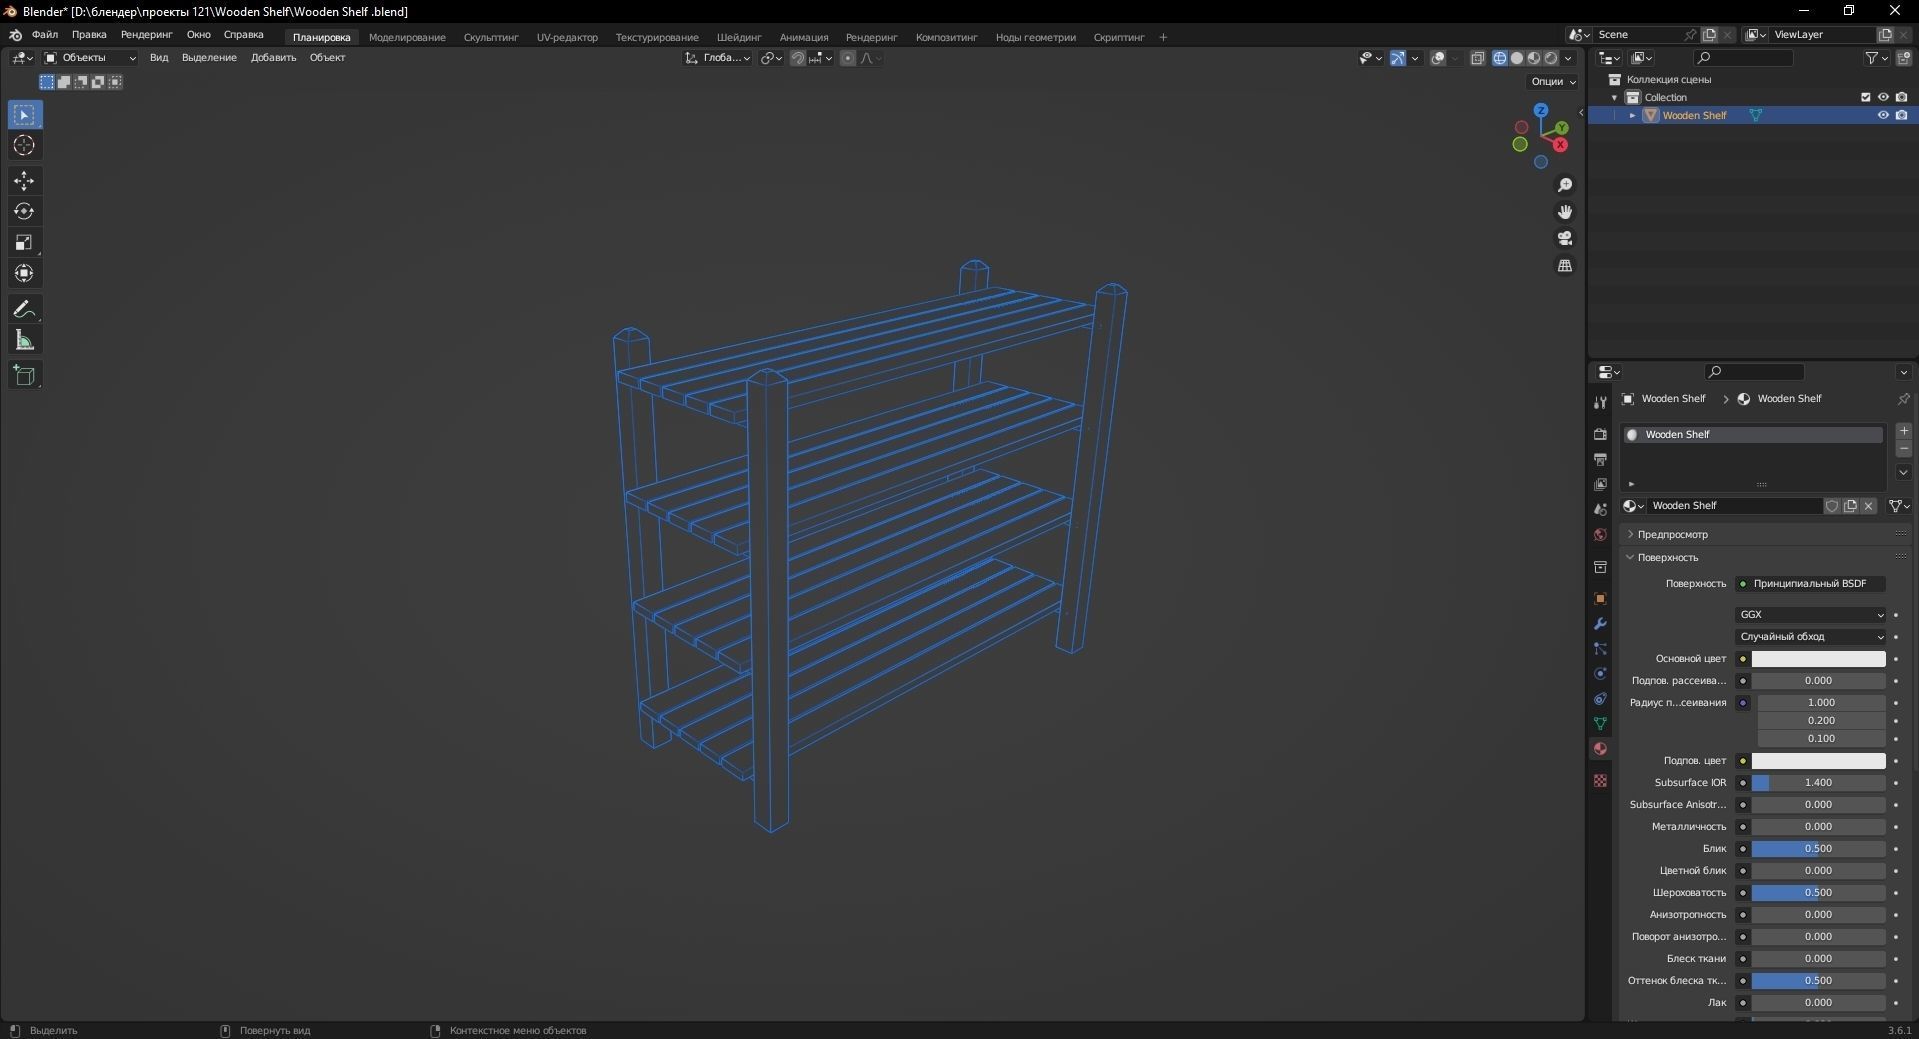Open the Добавить menu in viewport
This screenshot has width=1919, height=1039.
click(273, 58)
